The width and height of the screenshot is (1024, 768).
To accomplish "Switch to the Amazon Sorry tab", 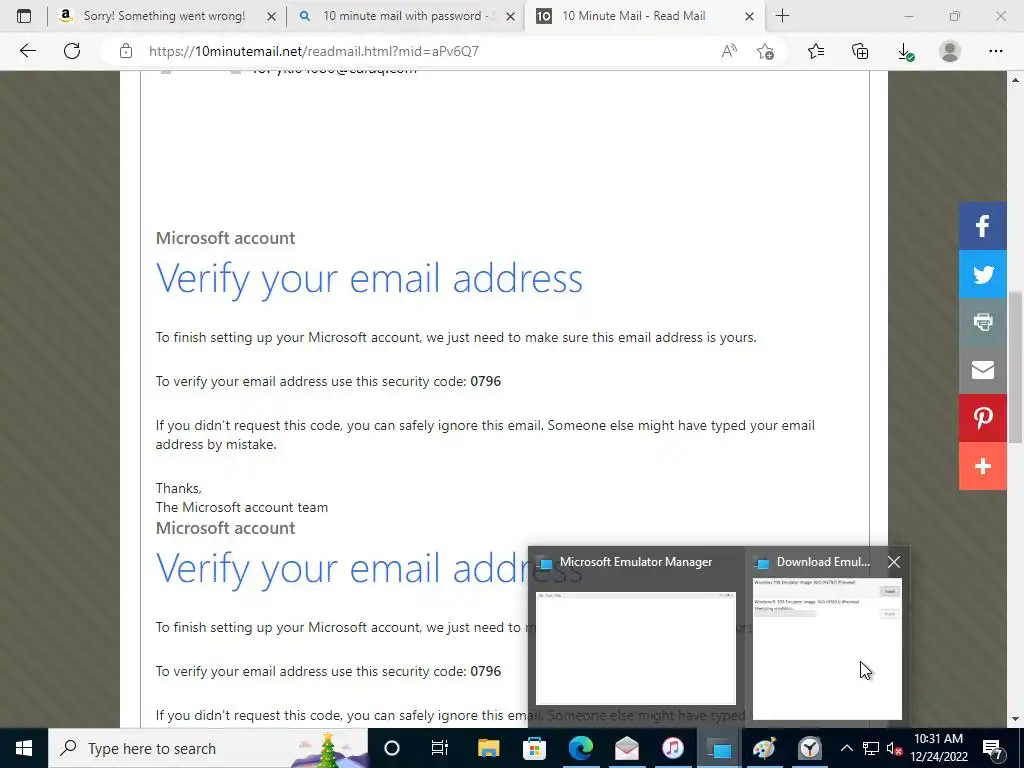I will point(165,16).
